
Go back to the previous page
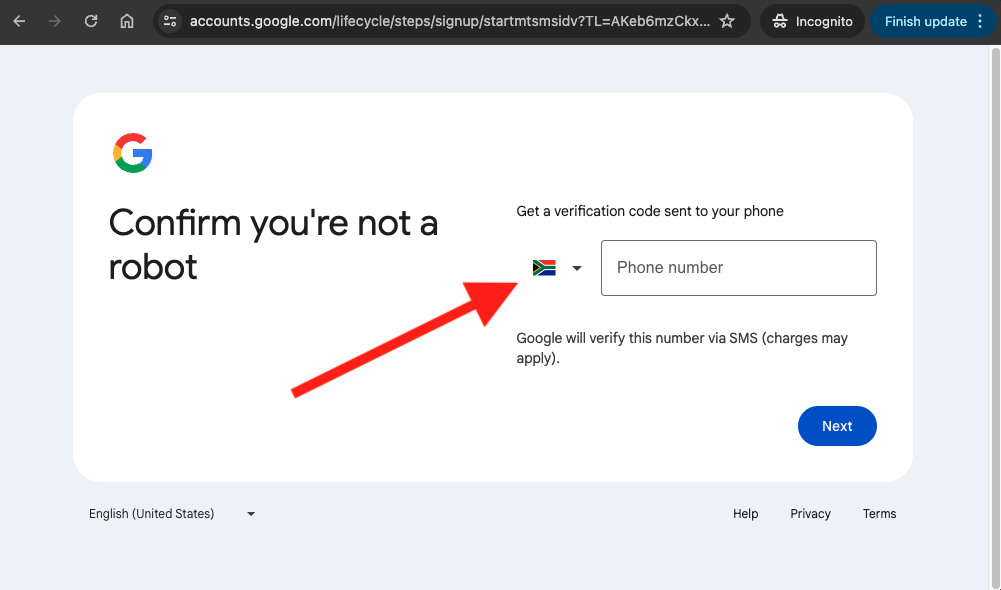(x=19, y=21)
